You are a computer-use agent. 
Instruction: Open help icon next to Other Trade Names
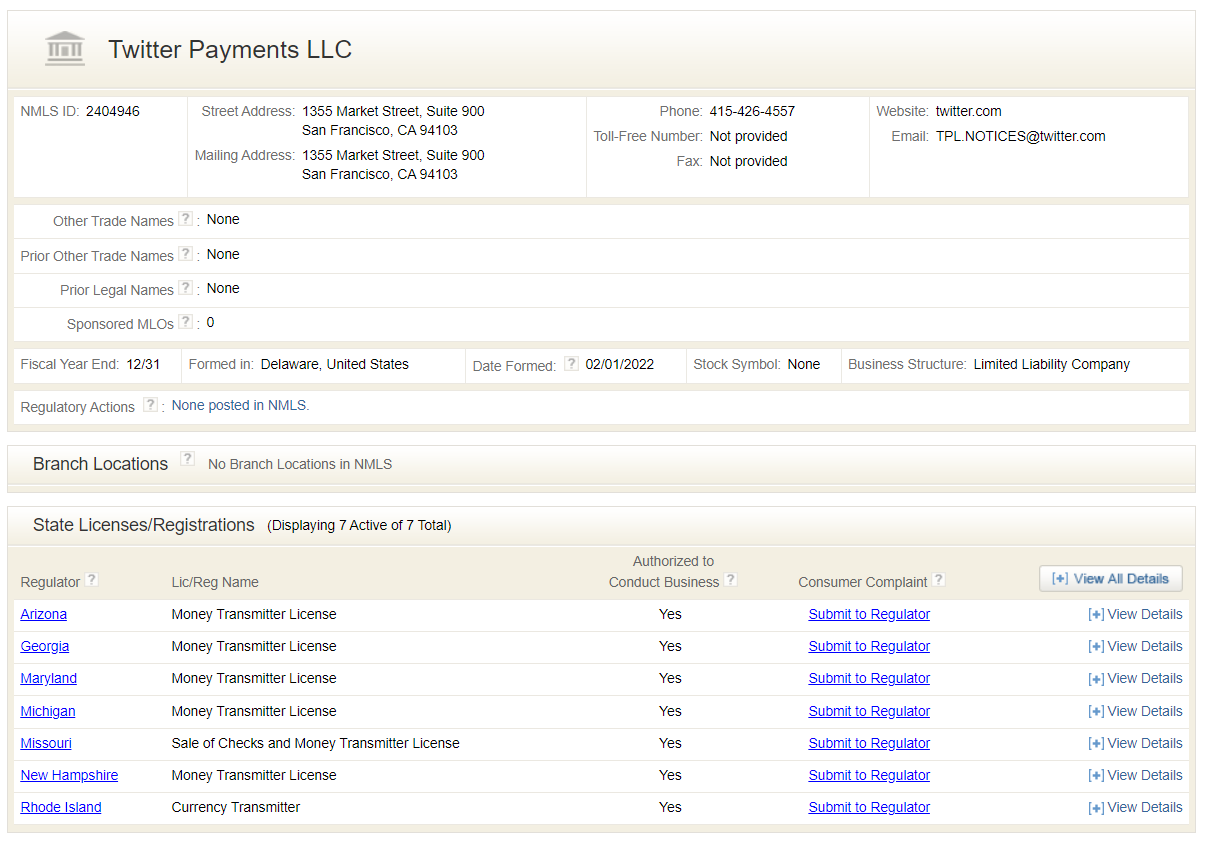[x=185, y=219]
